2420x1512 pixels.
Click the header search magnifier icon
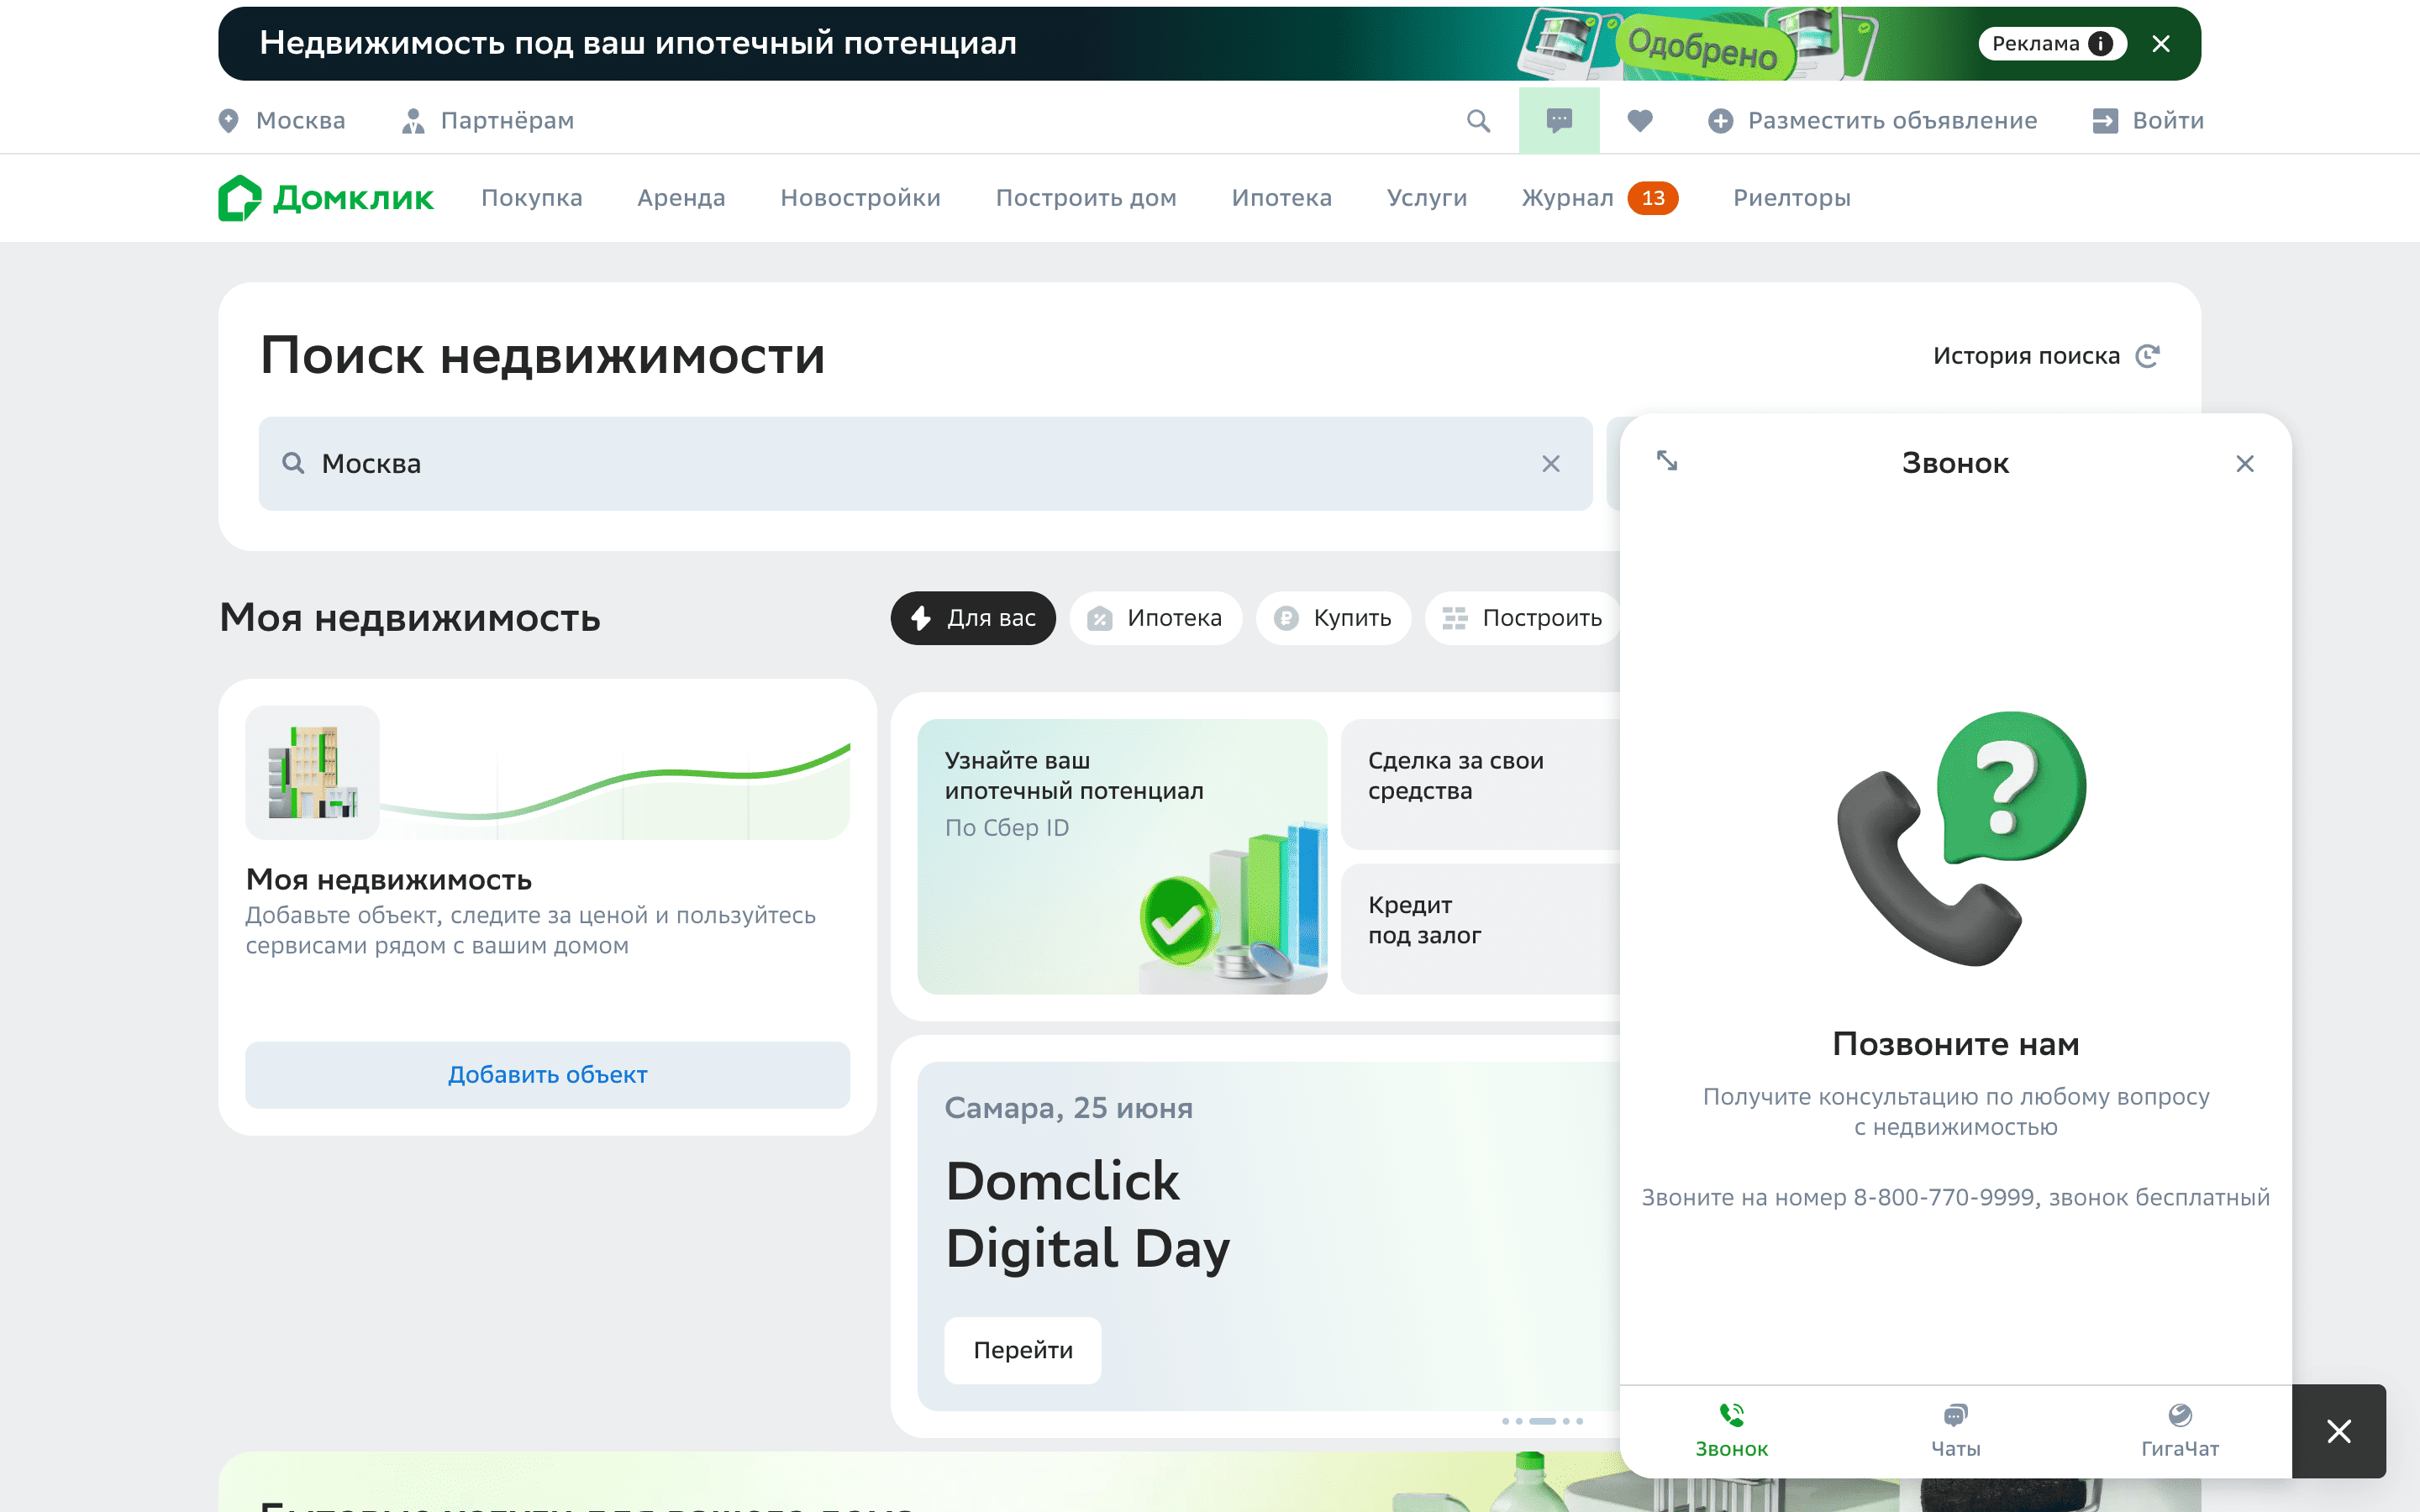[1478, 121]
